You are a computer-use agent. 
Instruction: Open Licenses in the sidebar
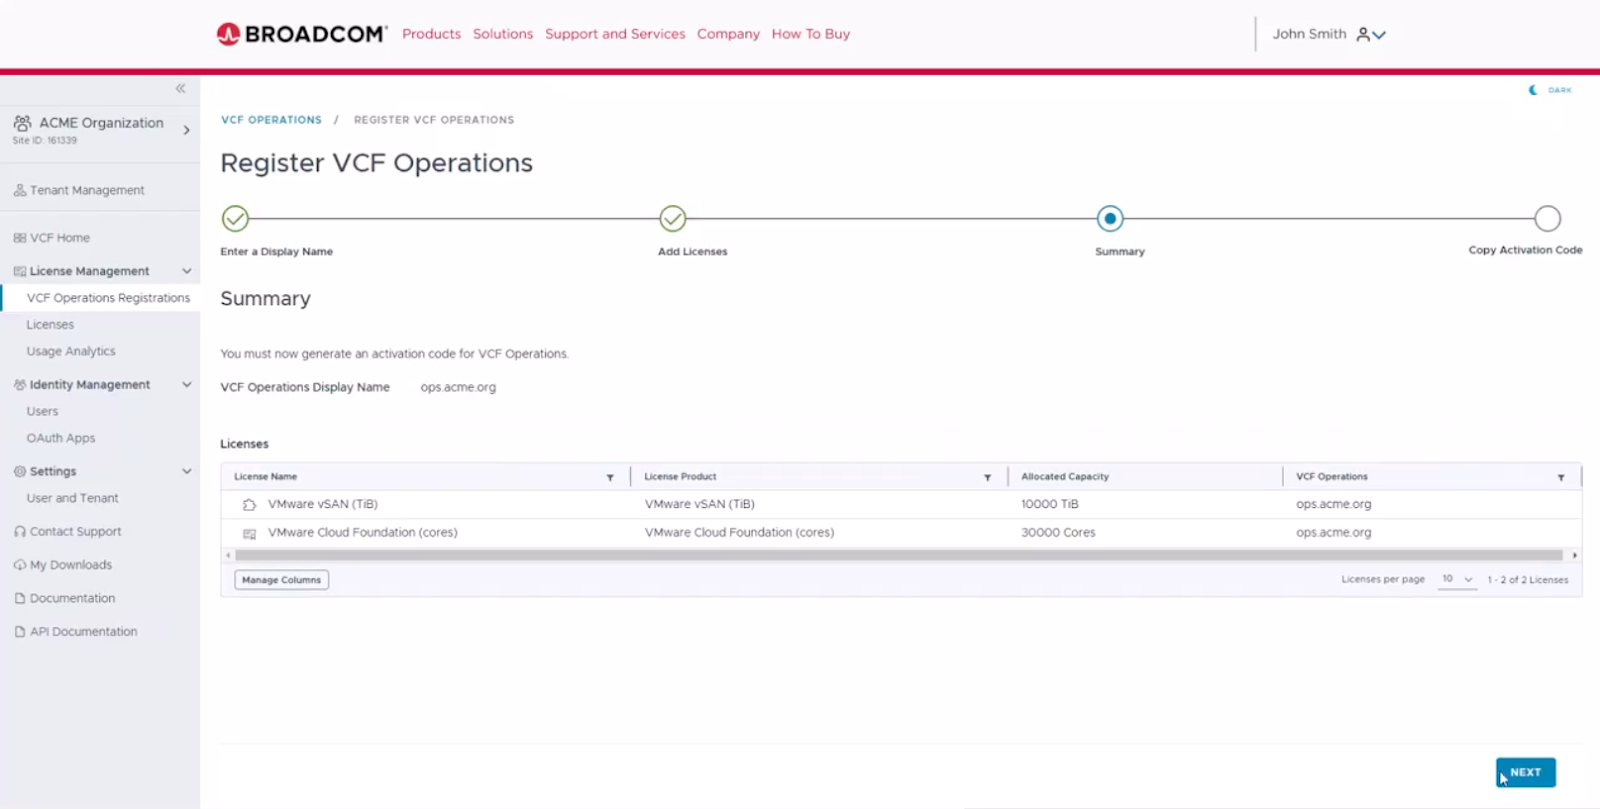(50, 325)
